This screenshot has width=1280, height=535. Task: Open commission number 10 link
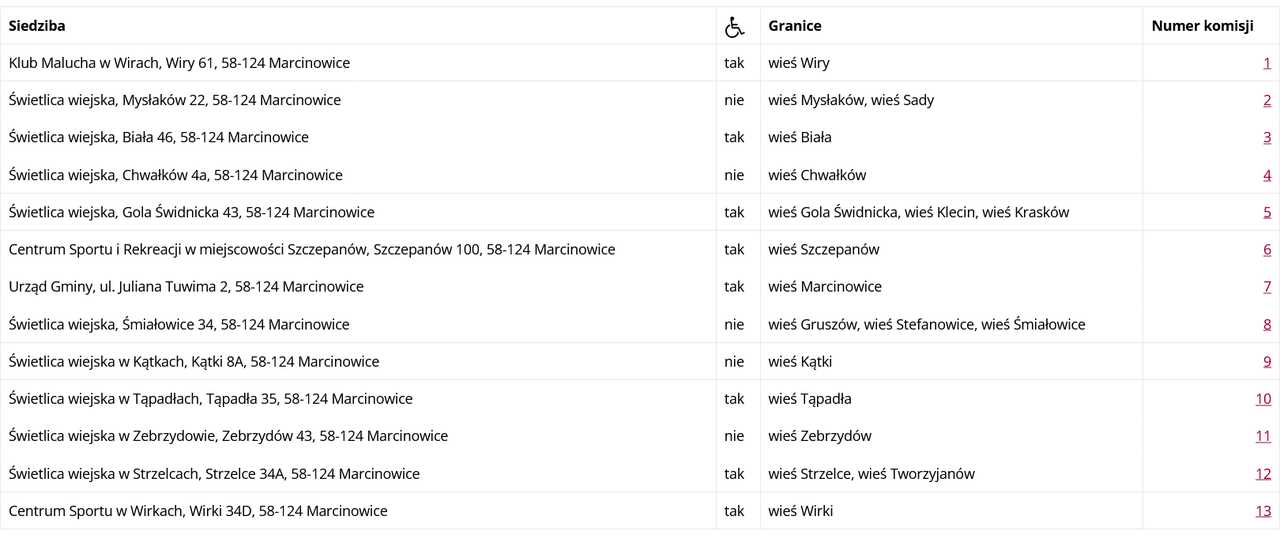[1263, 399]
